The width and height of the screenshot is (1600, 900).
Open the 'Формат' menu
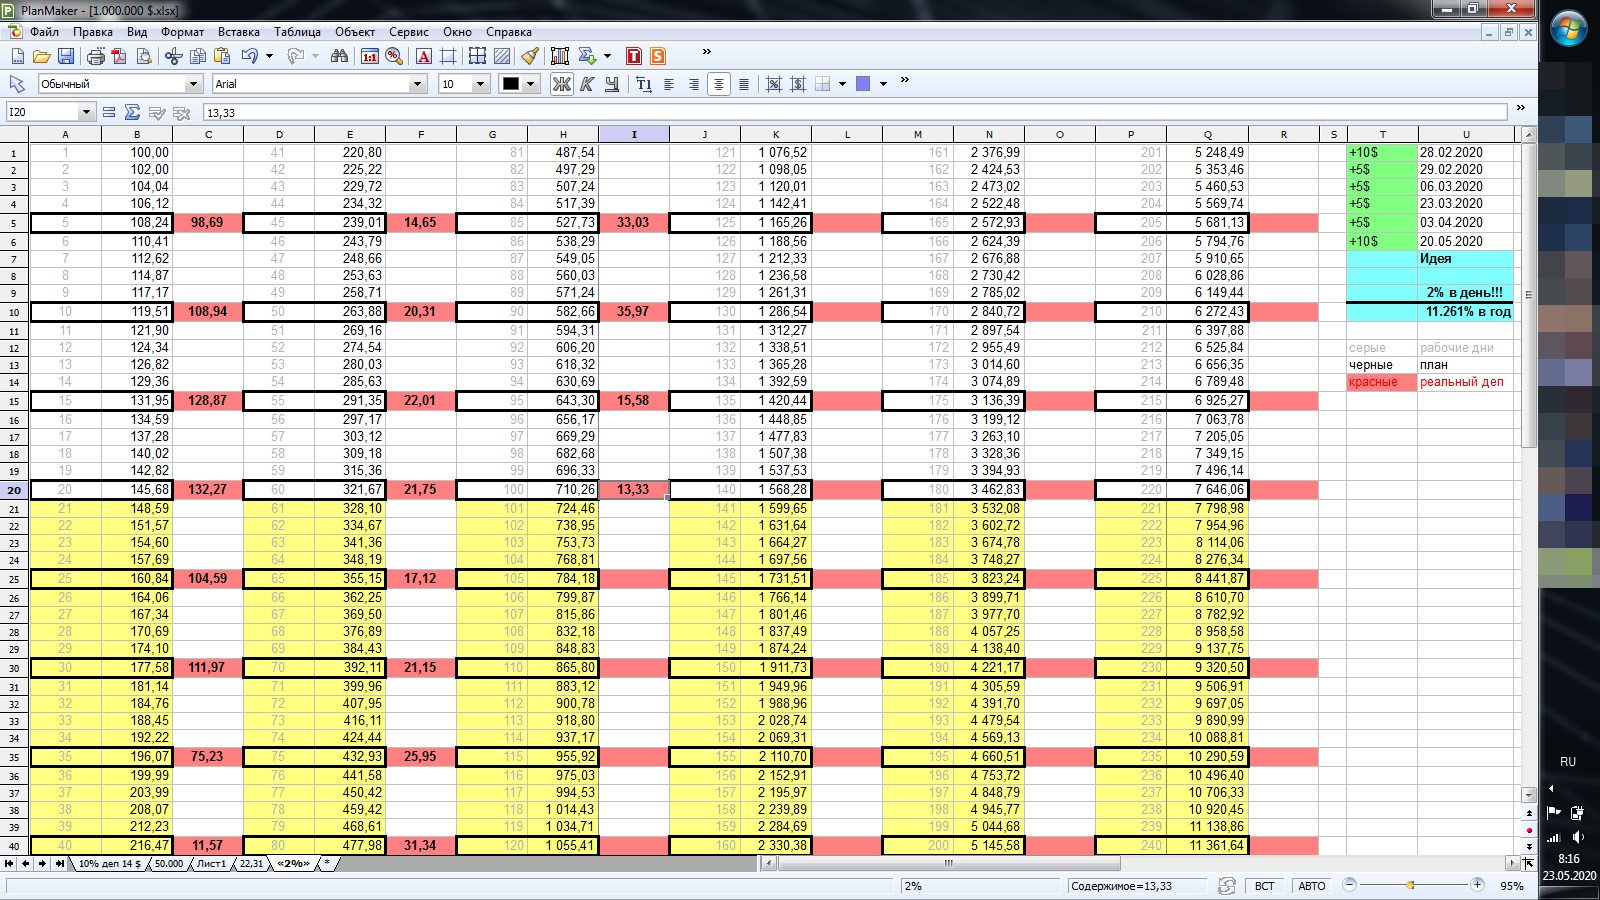click(x=182, y=32)
